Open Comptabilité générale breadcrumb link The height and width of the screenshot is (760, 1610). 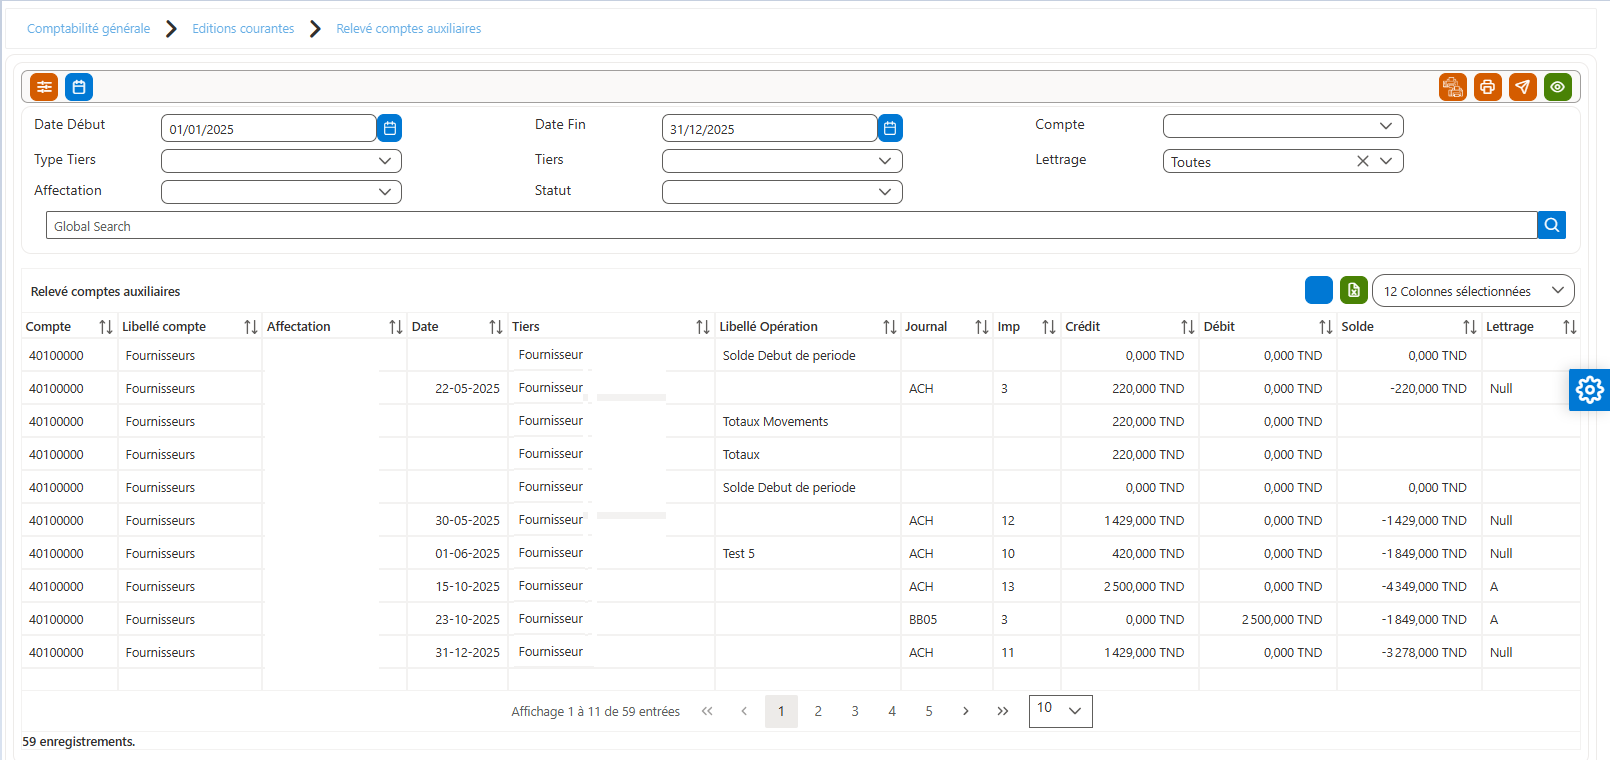click(88, 29)
